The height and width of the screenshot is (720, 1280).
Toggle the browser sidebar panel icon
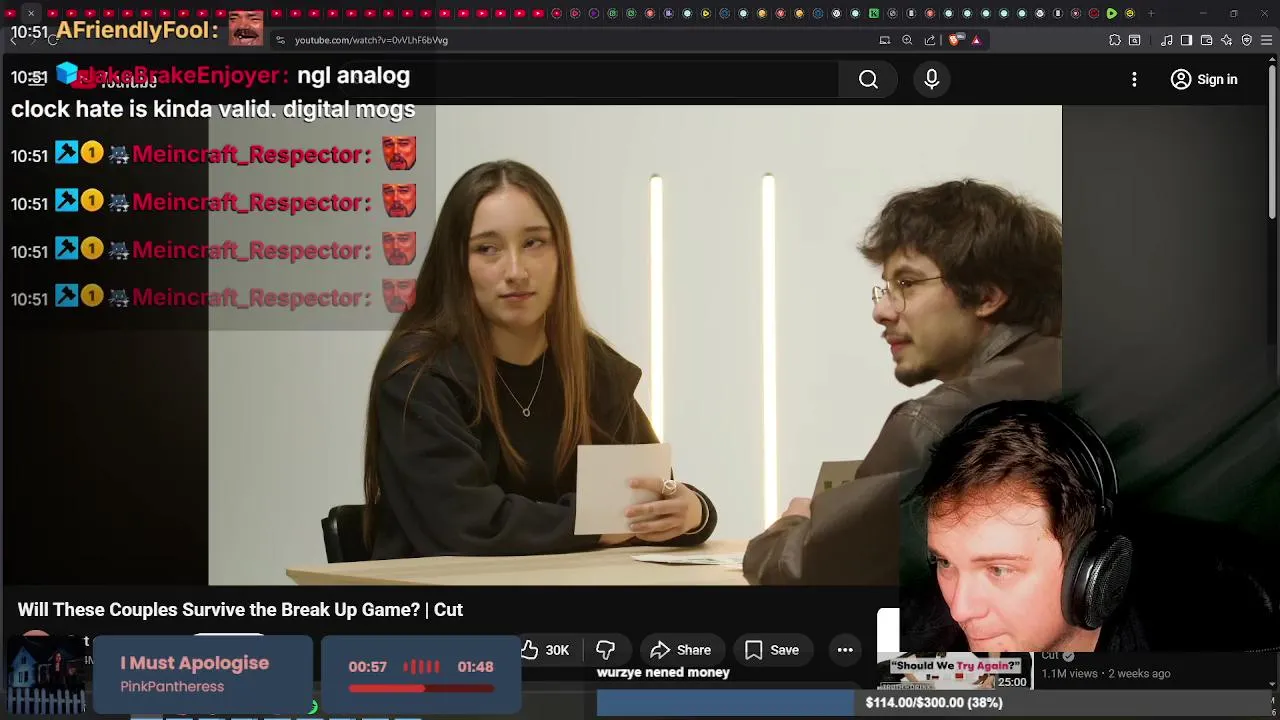[1186, 40]
